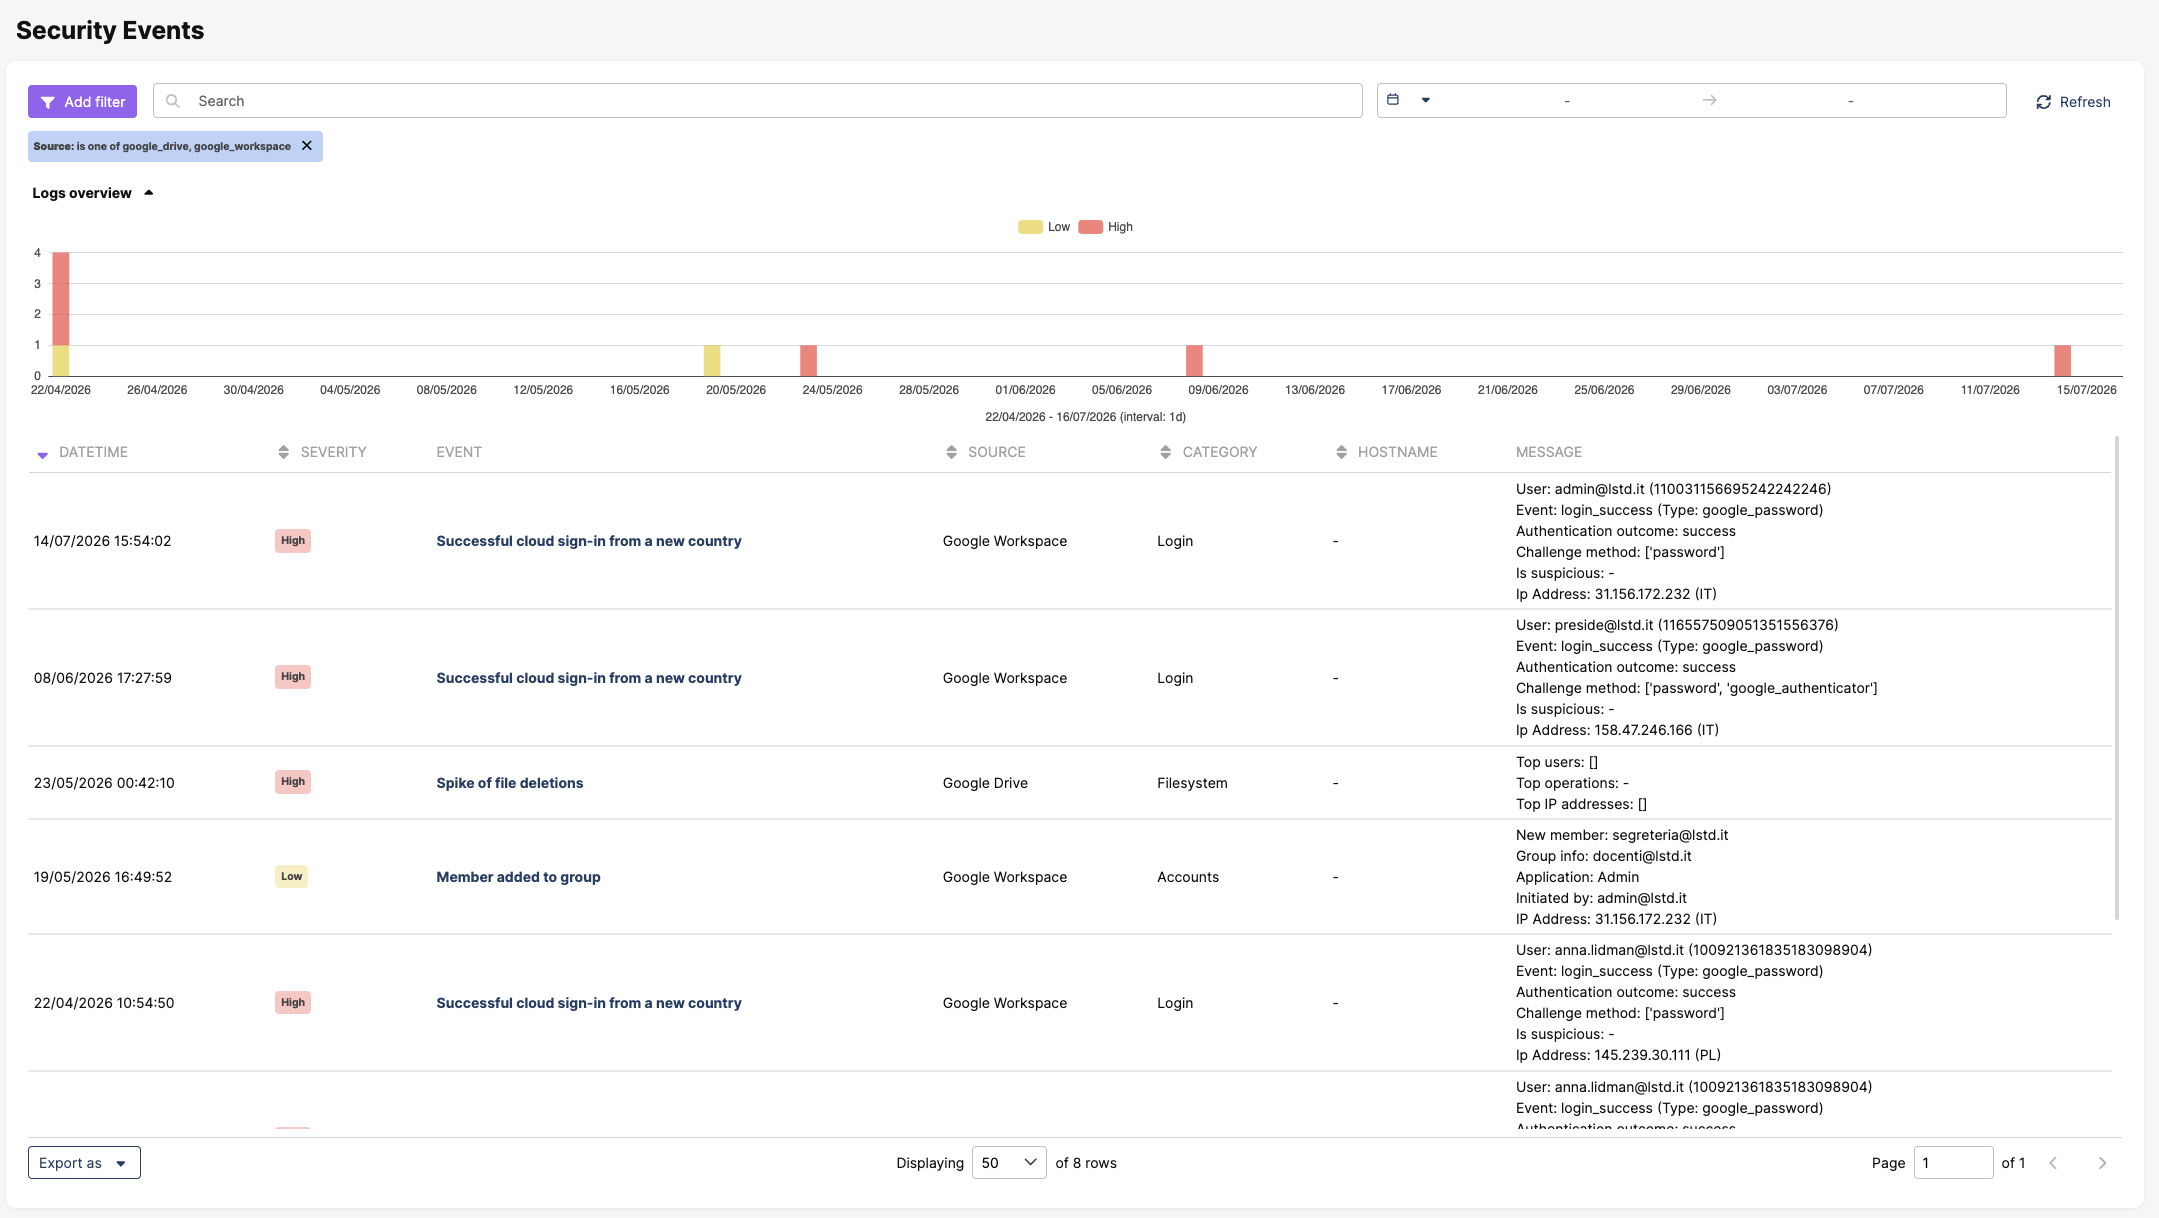
Task: Change rows displayed from 50 dropdown
Action: click(1009, 1163)
